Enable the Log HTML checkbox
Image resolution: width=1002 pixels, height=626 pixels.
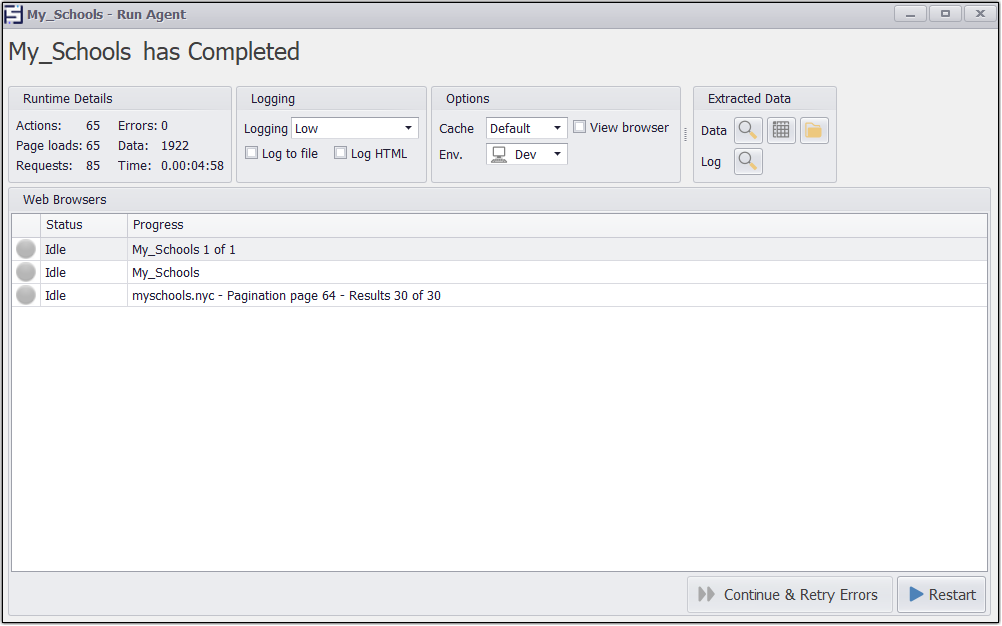341,153
